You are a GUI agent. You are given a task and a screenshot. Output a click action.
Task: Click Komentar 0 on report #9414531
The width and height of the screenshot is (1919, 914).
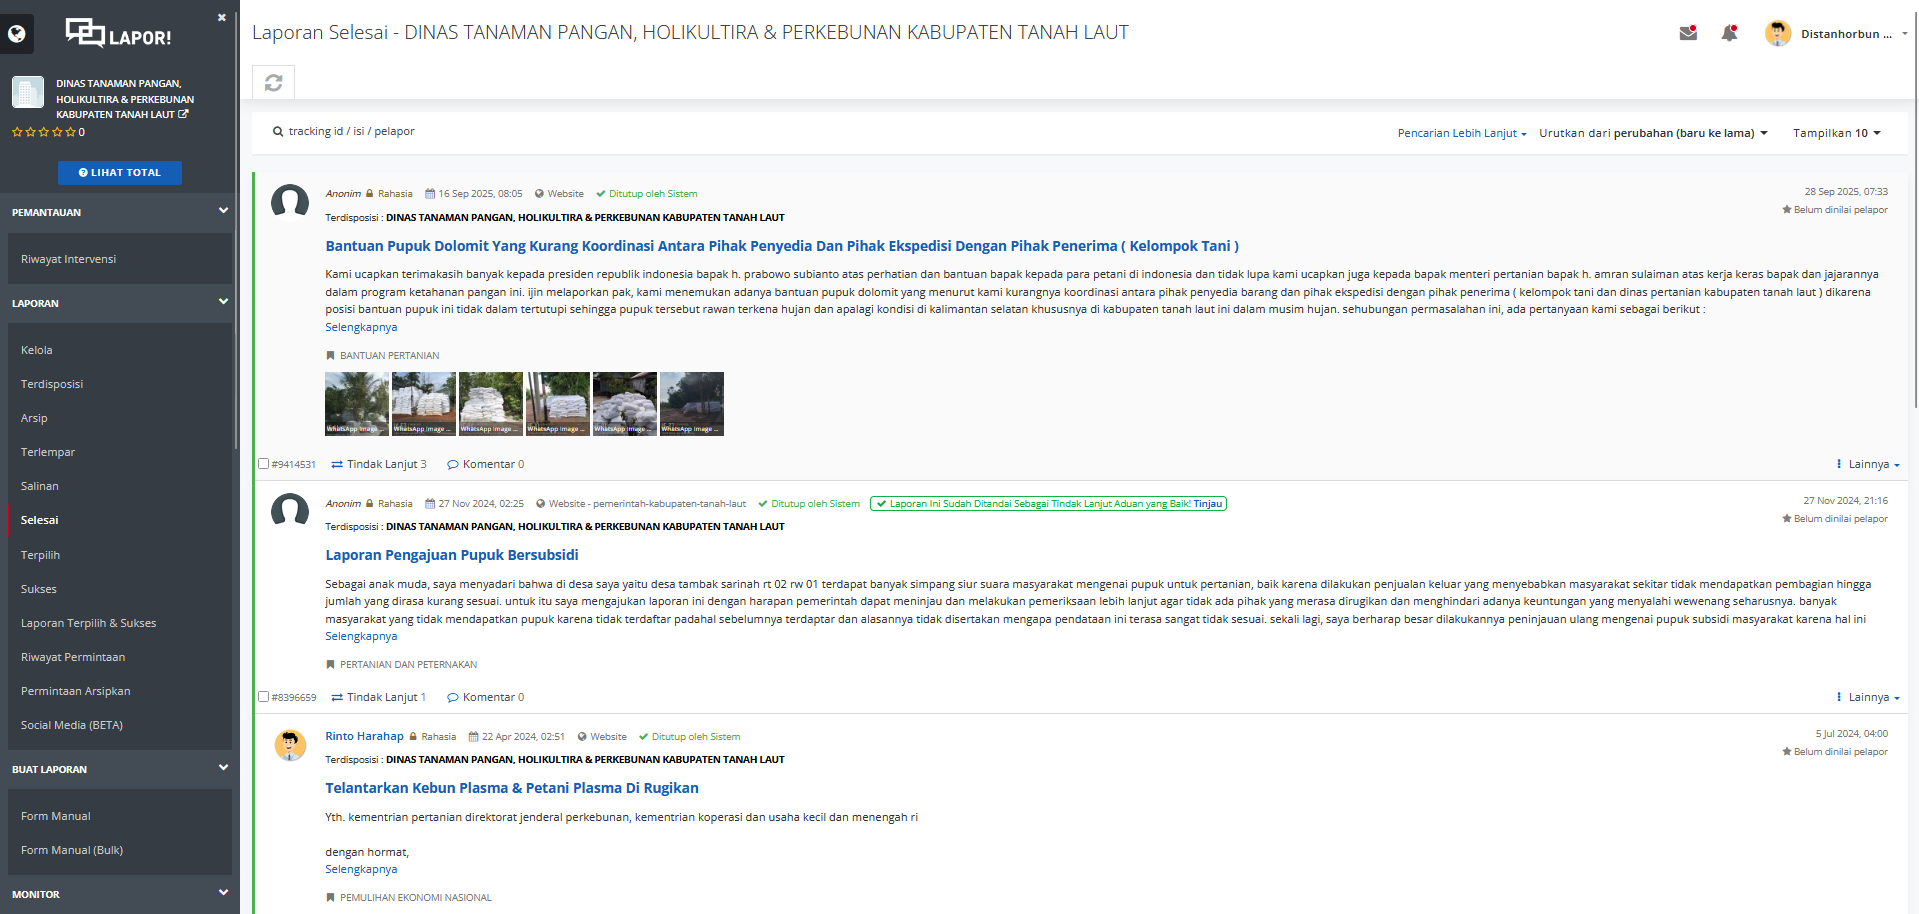click(x=486, y=464)
